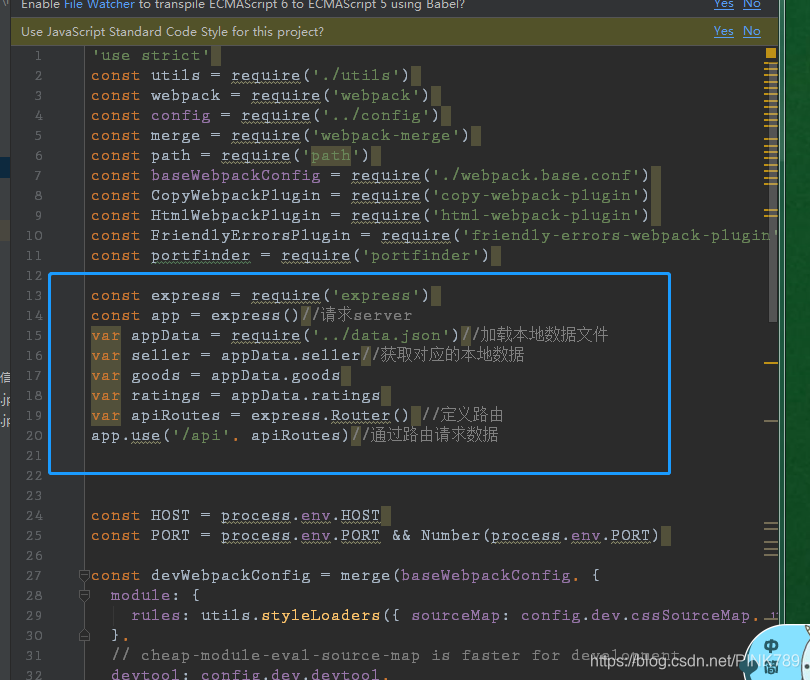Decline Standard Code Style by clicking No
The height and width of the screenshot is (680, 810).
[751, 31]
